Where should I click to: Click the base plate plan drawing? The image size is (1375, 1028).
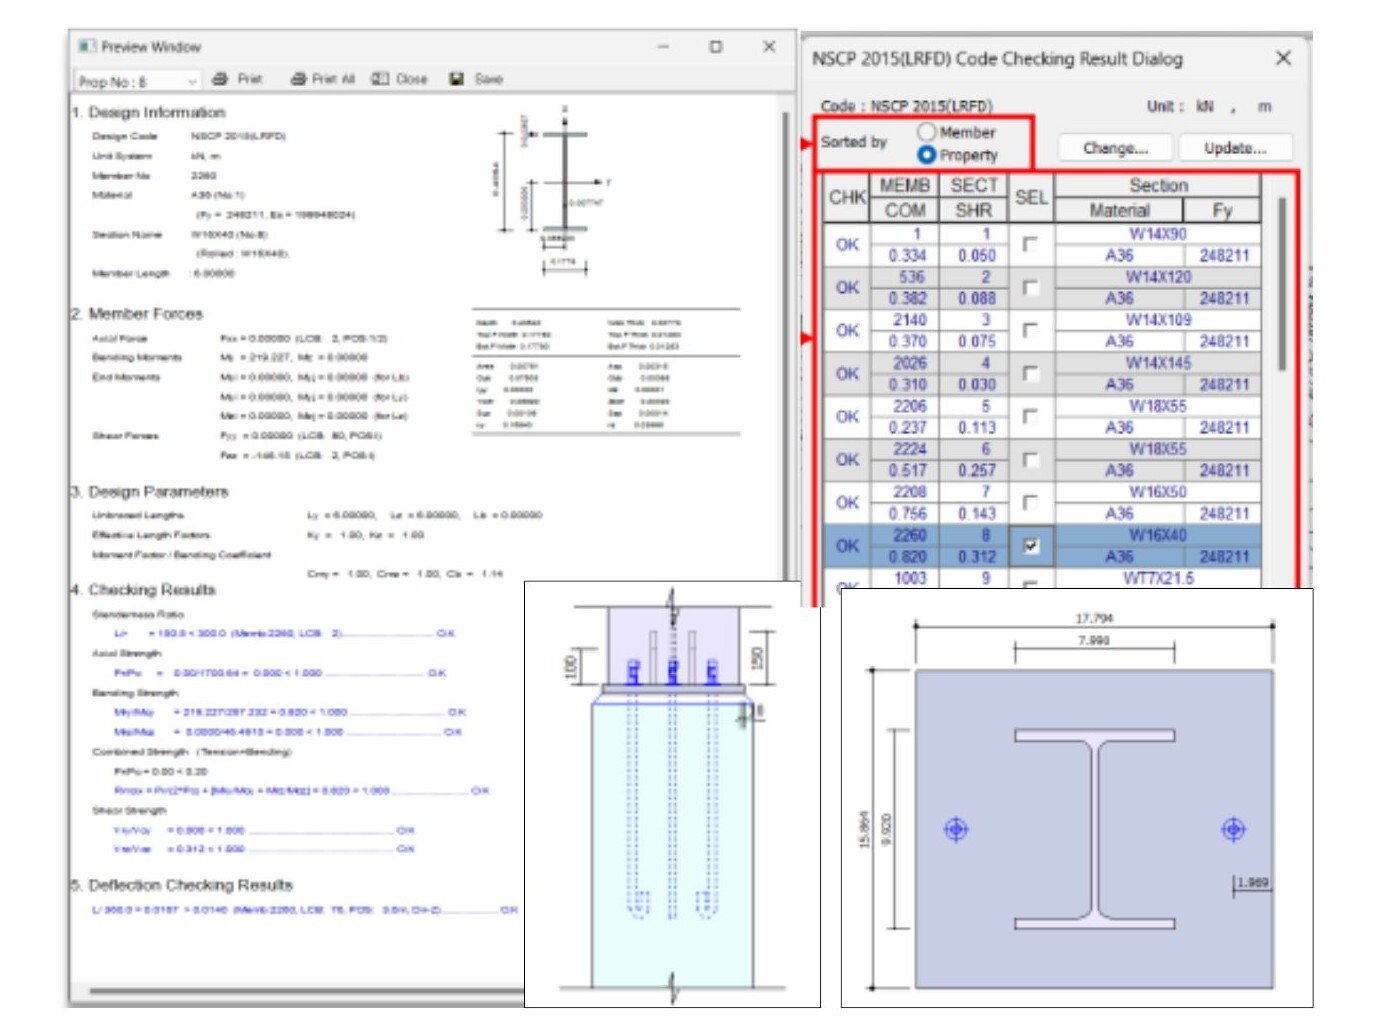(1076, 798)
